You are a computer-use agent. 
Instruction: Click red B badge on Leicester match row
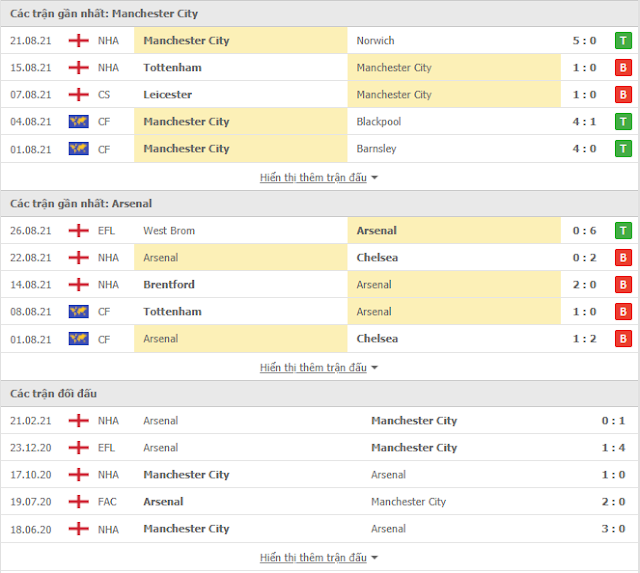pyautogui.click(x=623, y=95)
